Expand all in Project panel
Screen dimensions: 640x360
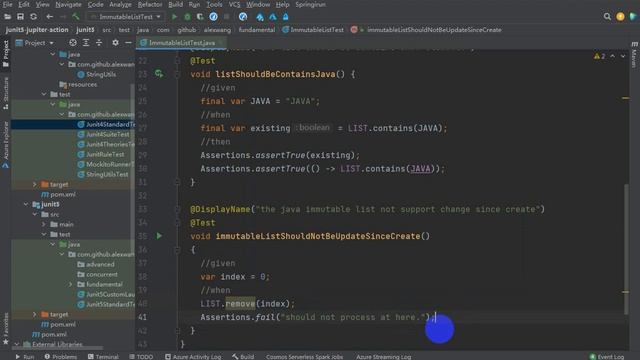tap(86, 42)
